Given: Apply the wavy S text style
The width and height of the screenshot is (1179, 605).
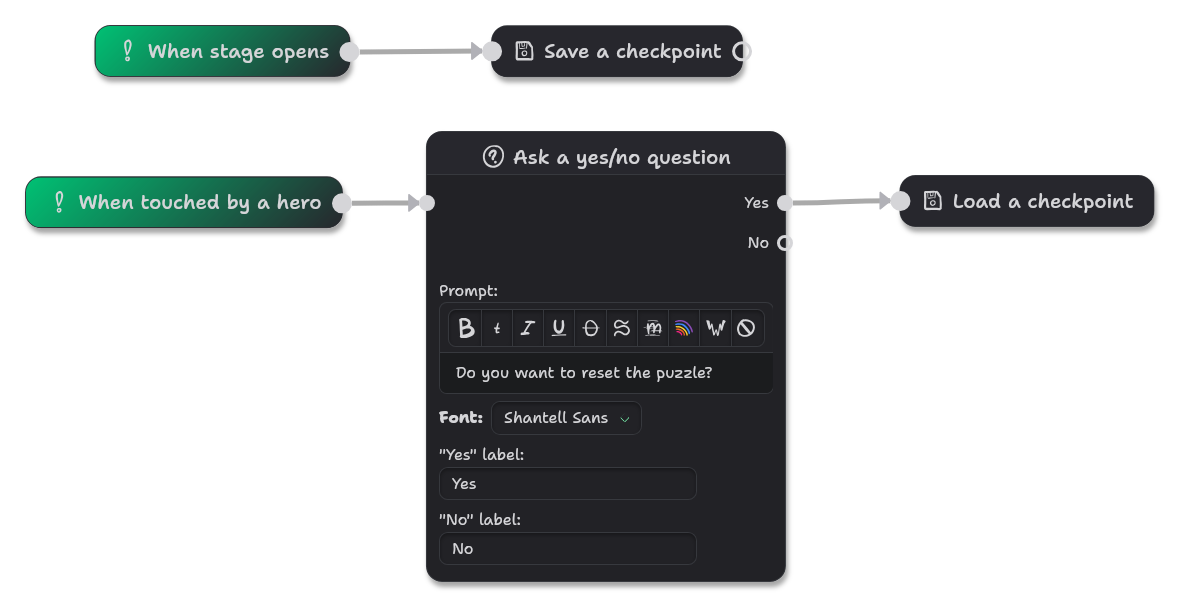Looking at the screenshot, I should (621, 327).
